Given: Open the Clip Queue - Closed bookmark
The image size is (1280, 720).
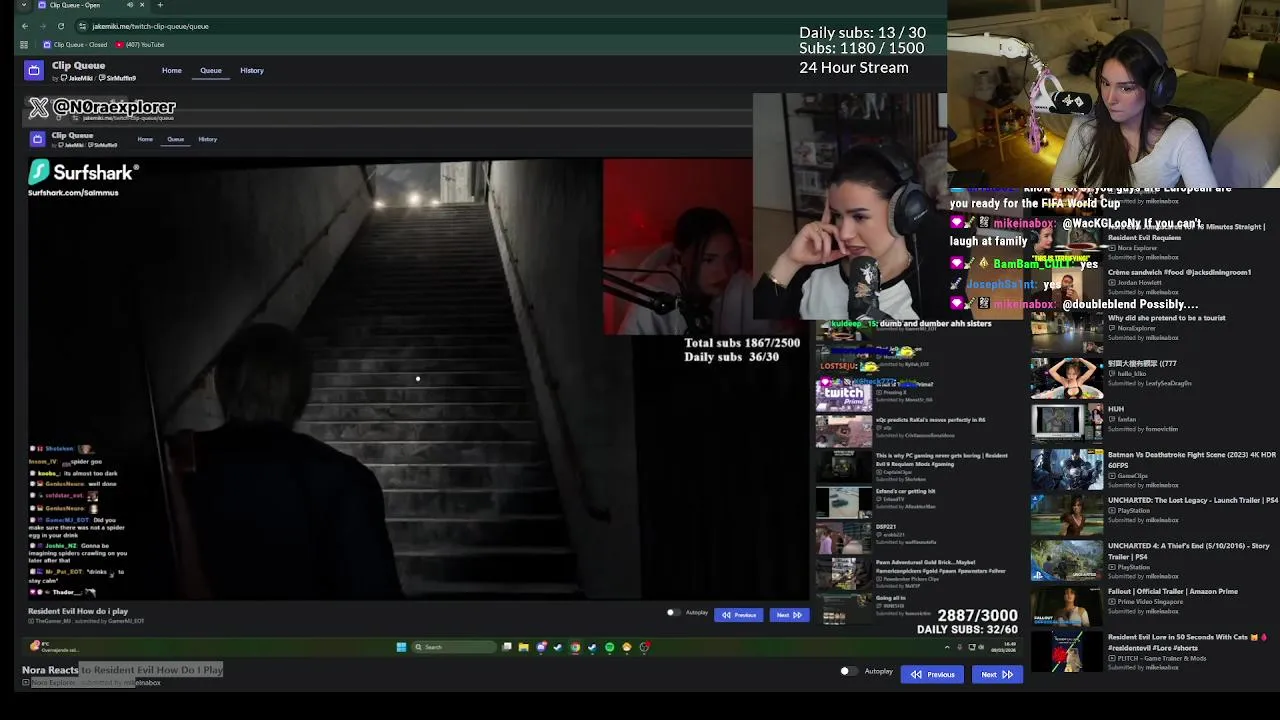Looking at the screenshot, I should (x=75, y=45).
